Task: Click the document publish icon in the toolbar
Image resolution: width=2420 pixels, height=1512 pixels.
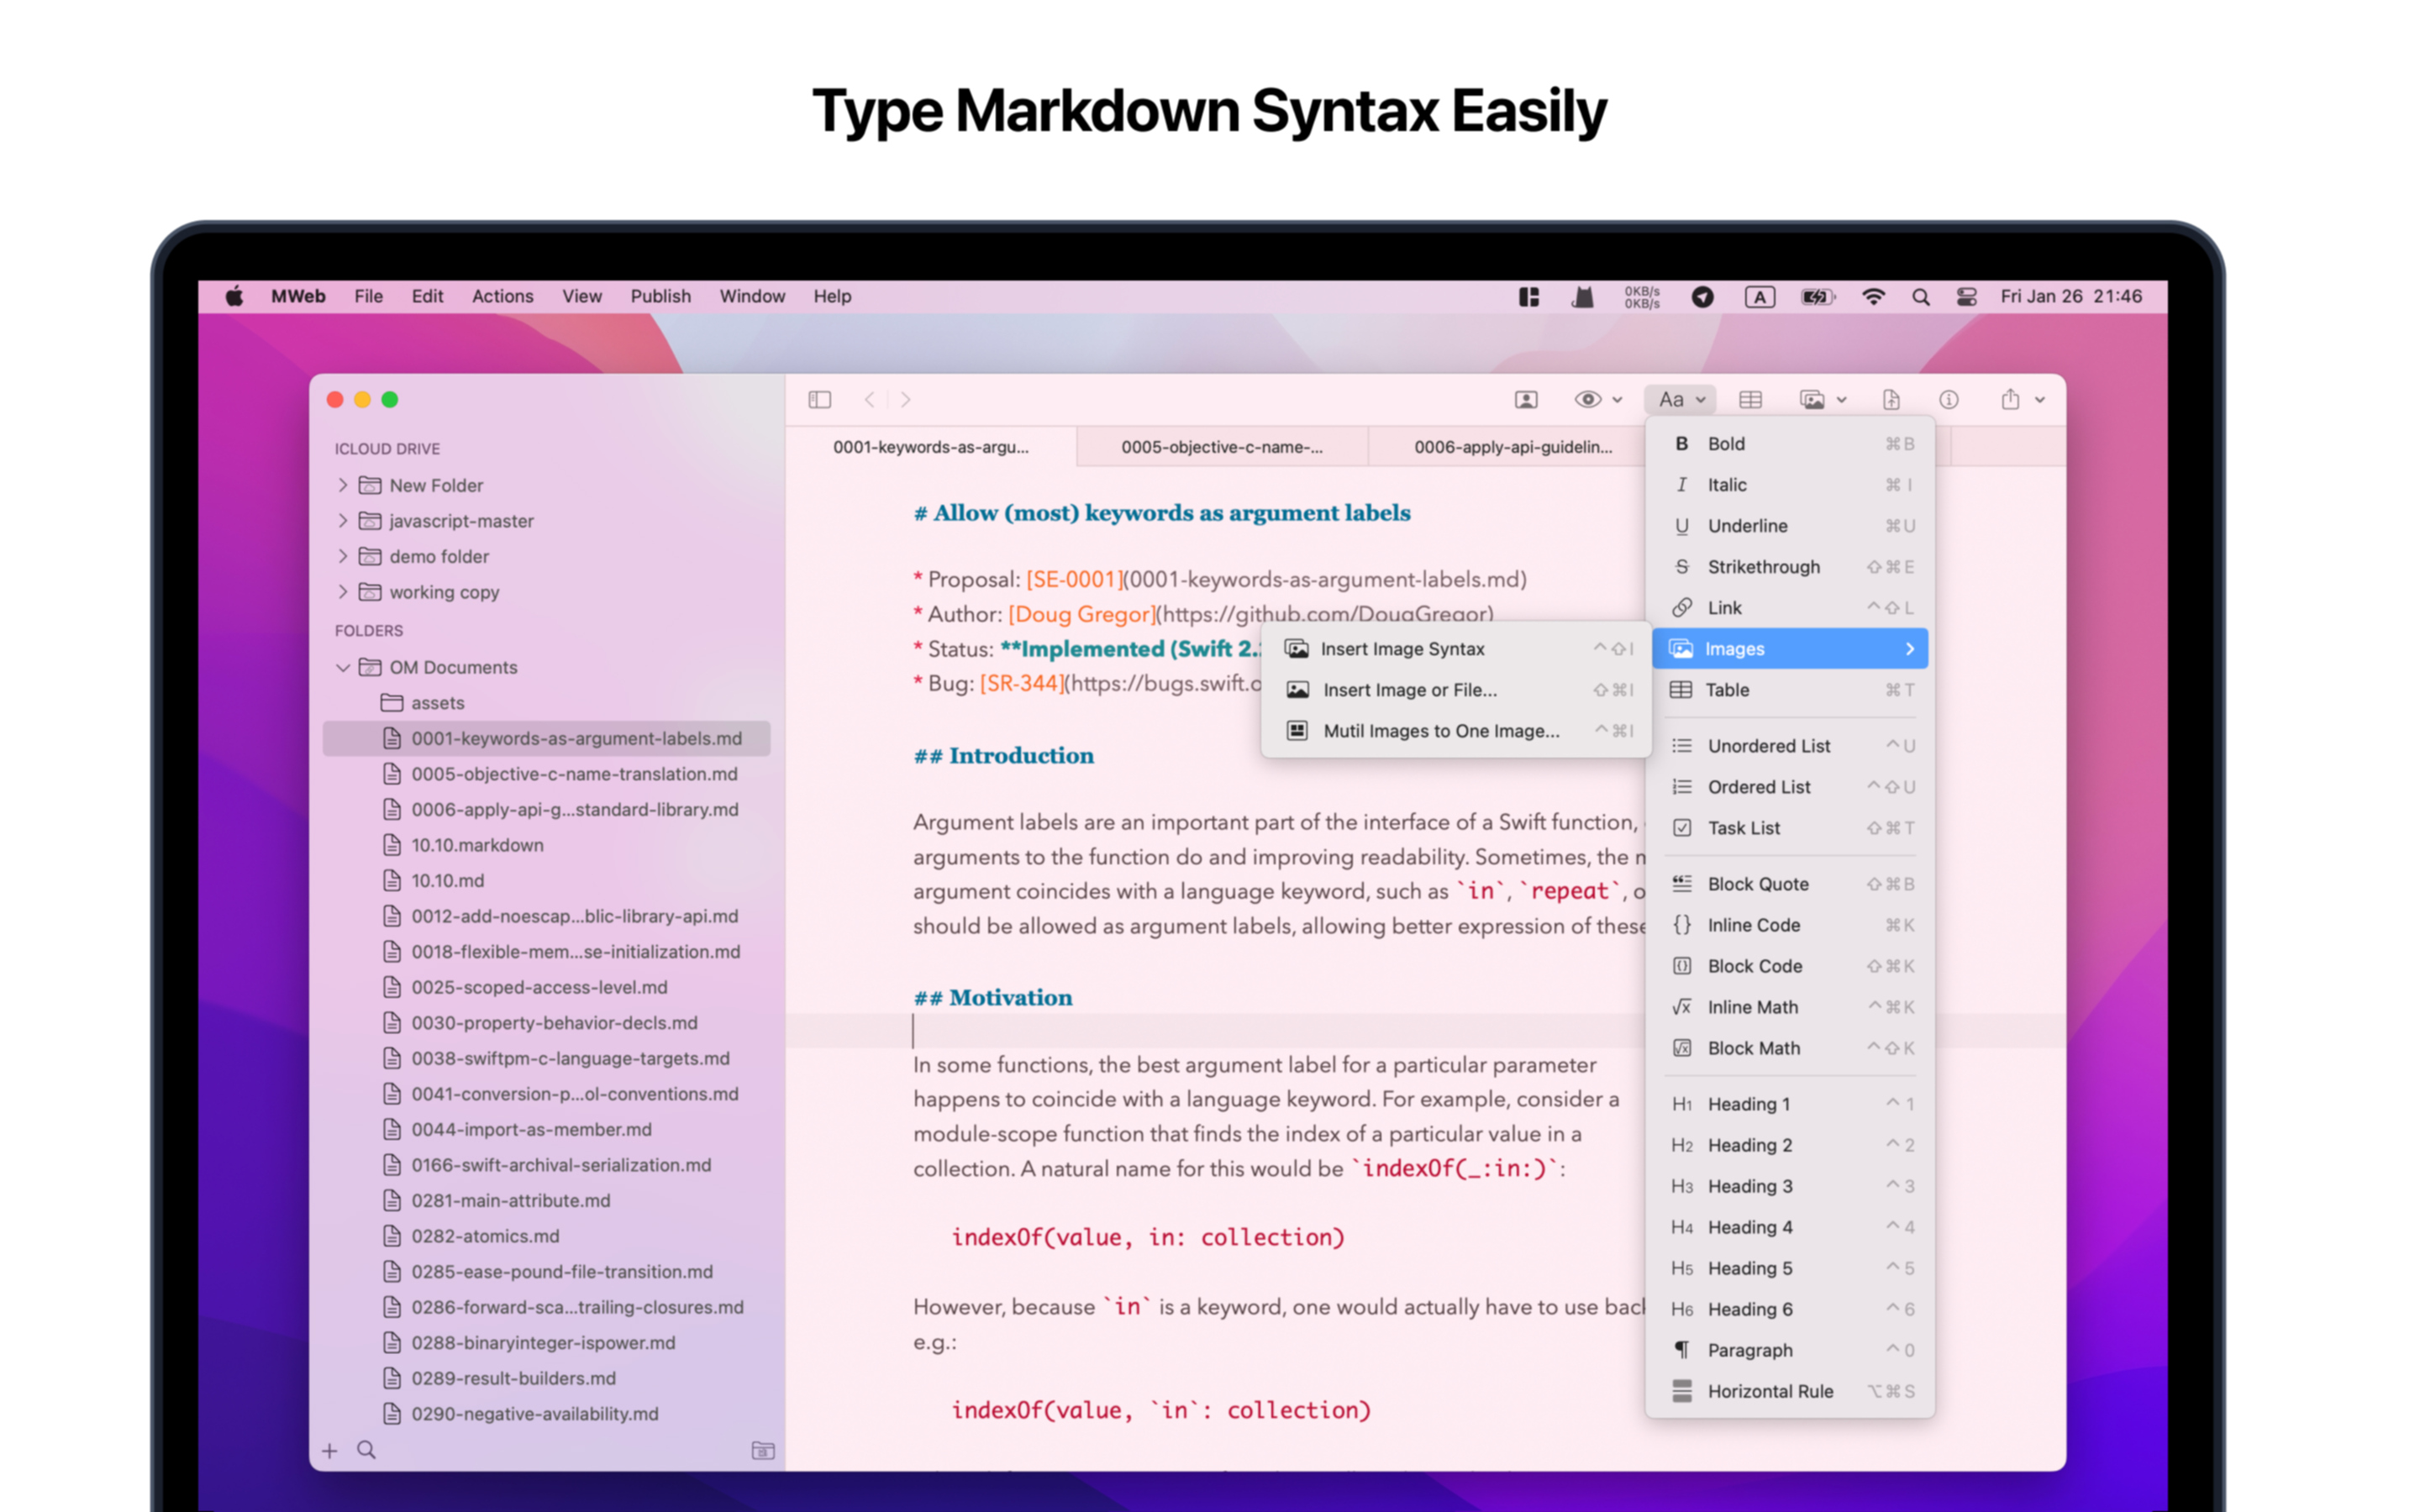Action: click(x=1891, y=399)
